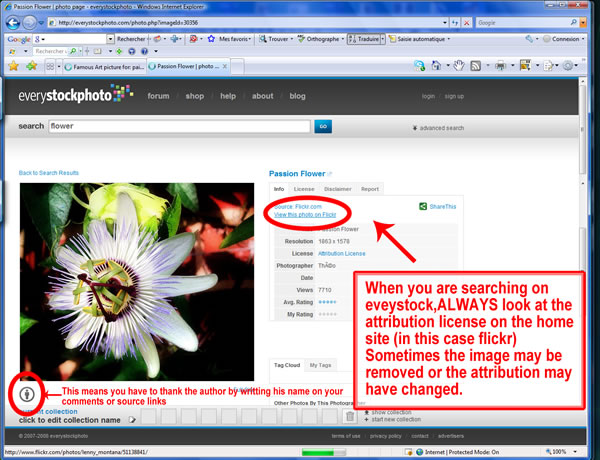Click the search field containing flower
The height and width of the screenshot is (460, 600).
pos(179,126)
